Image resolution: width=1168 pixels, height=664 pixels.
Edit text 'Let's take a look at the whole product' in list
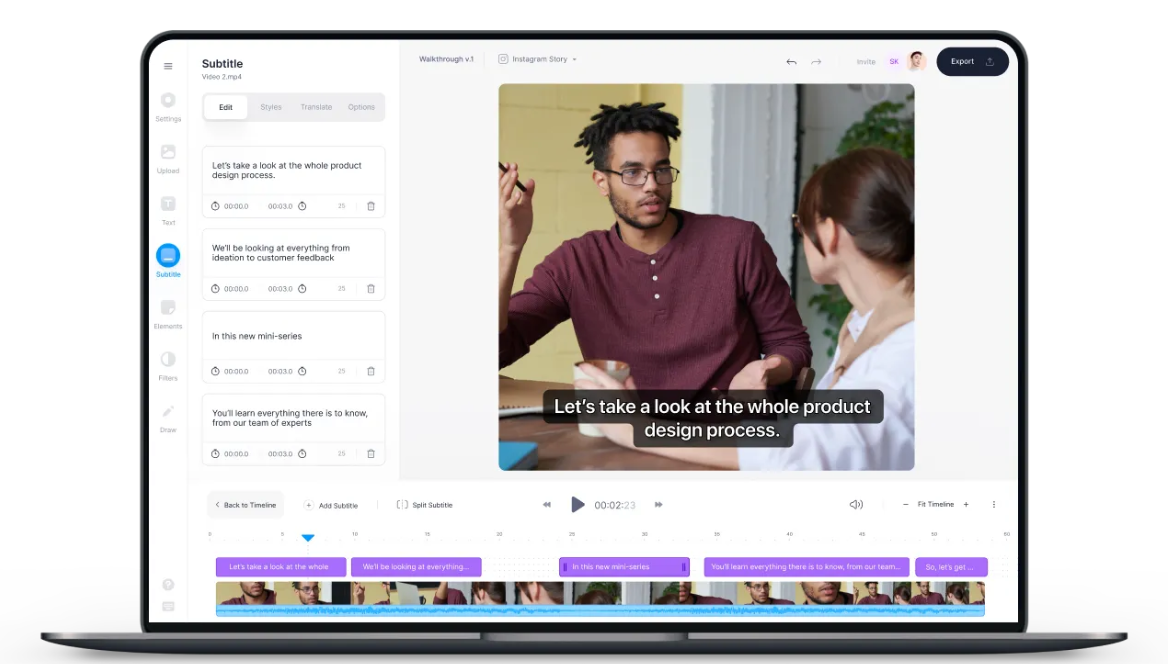coord(287,171)
